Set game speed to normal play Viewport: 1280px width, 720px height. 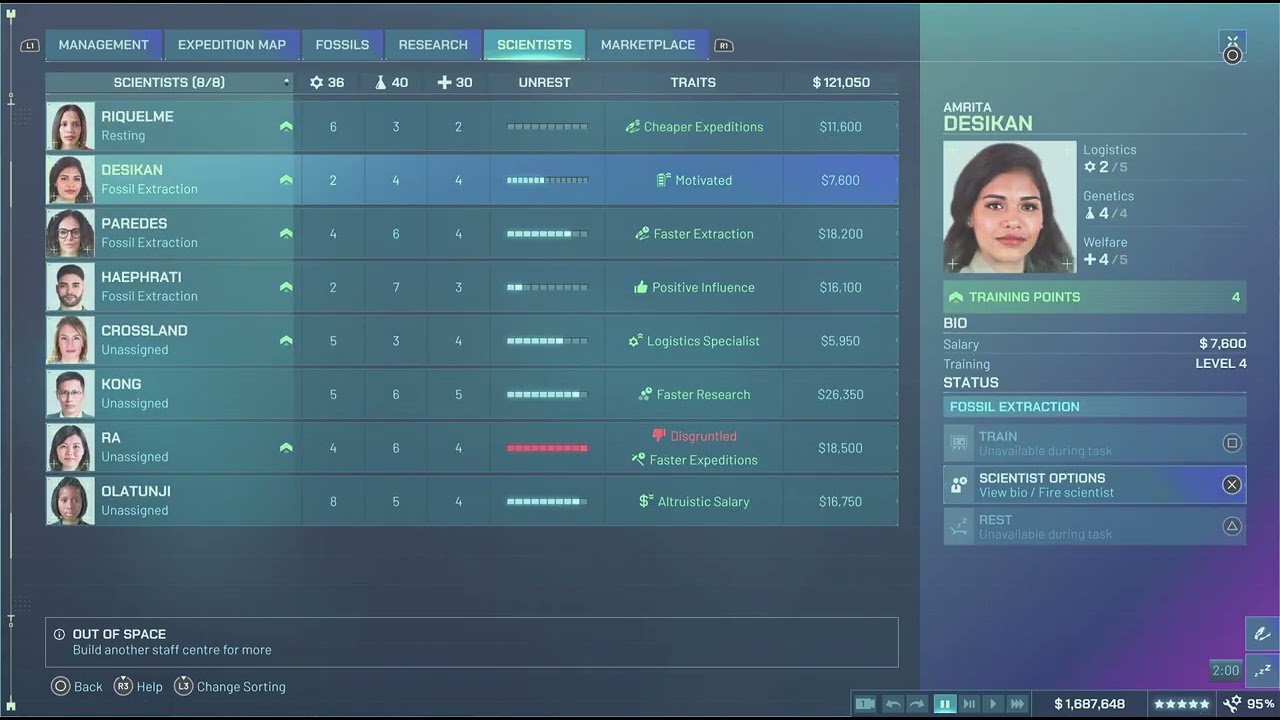tap(993, 704)
